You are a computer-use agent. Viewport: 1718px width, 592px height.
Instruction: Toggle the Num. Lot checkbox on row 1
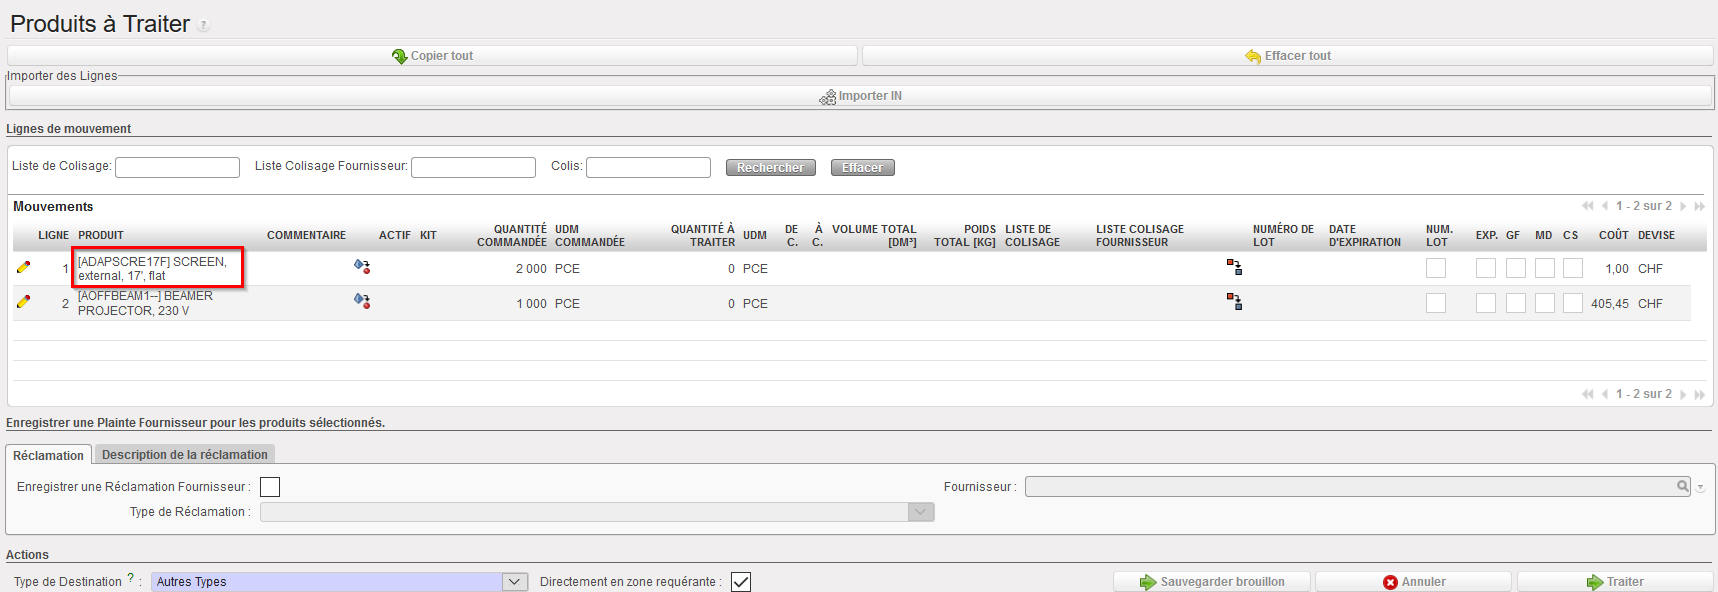point(1436,268)
